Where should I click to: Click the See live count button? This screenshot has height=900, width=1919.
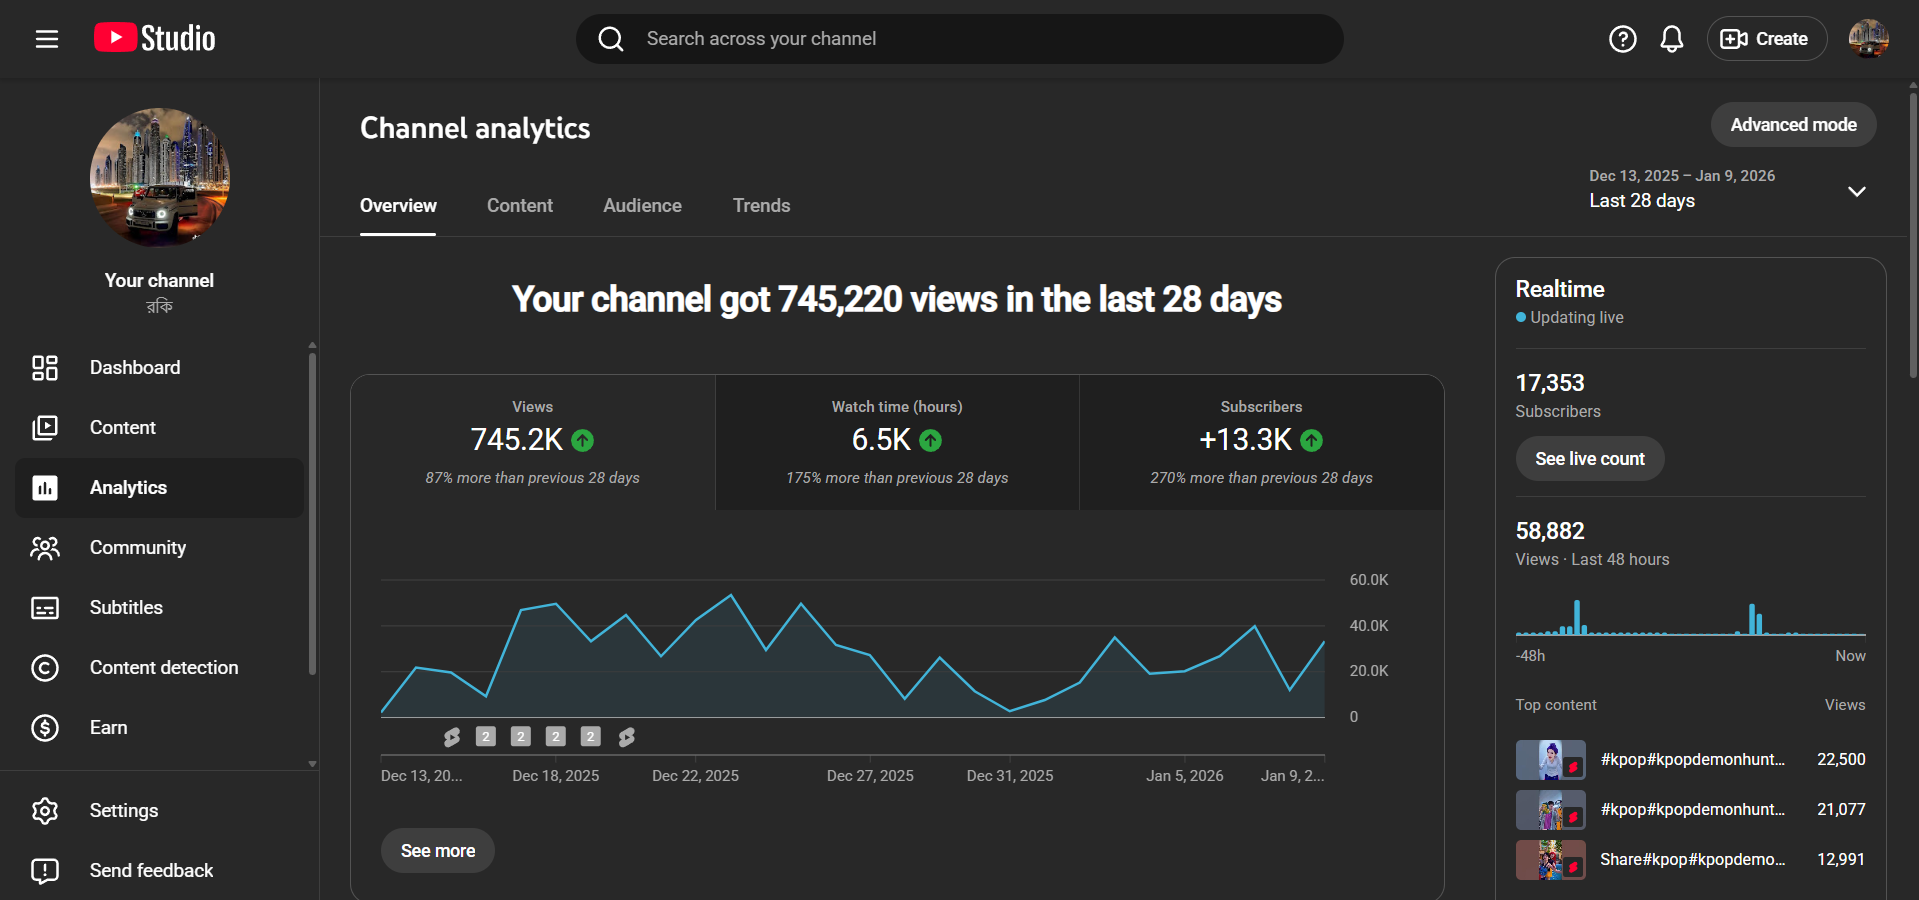[x=1589, y=458]
